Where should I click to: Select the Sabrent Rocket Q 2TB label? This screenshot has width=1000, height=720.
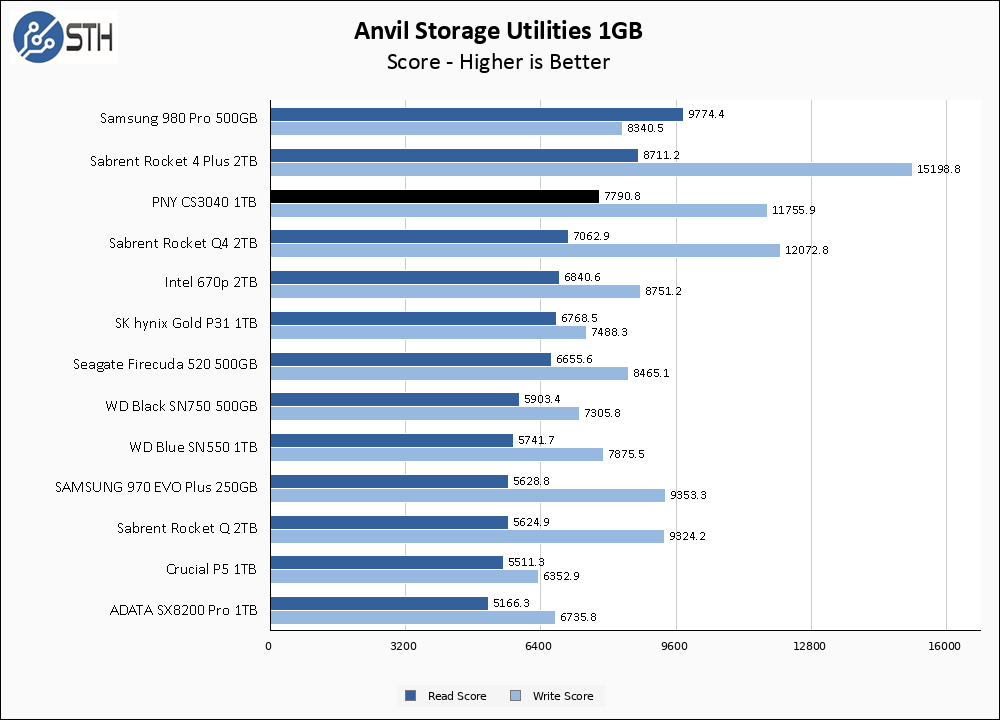tap(187, 528)
